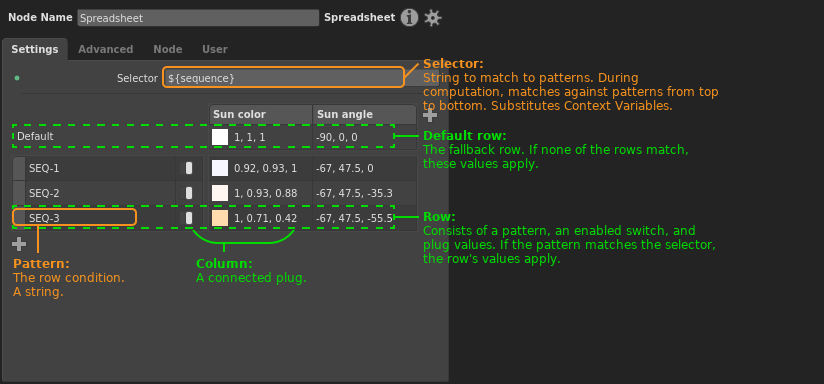Toggle the SEQ-3 row enabled switch
Image resolution: width=824 pixels, height=384 pixels.
pos(189,218)
